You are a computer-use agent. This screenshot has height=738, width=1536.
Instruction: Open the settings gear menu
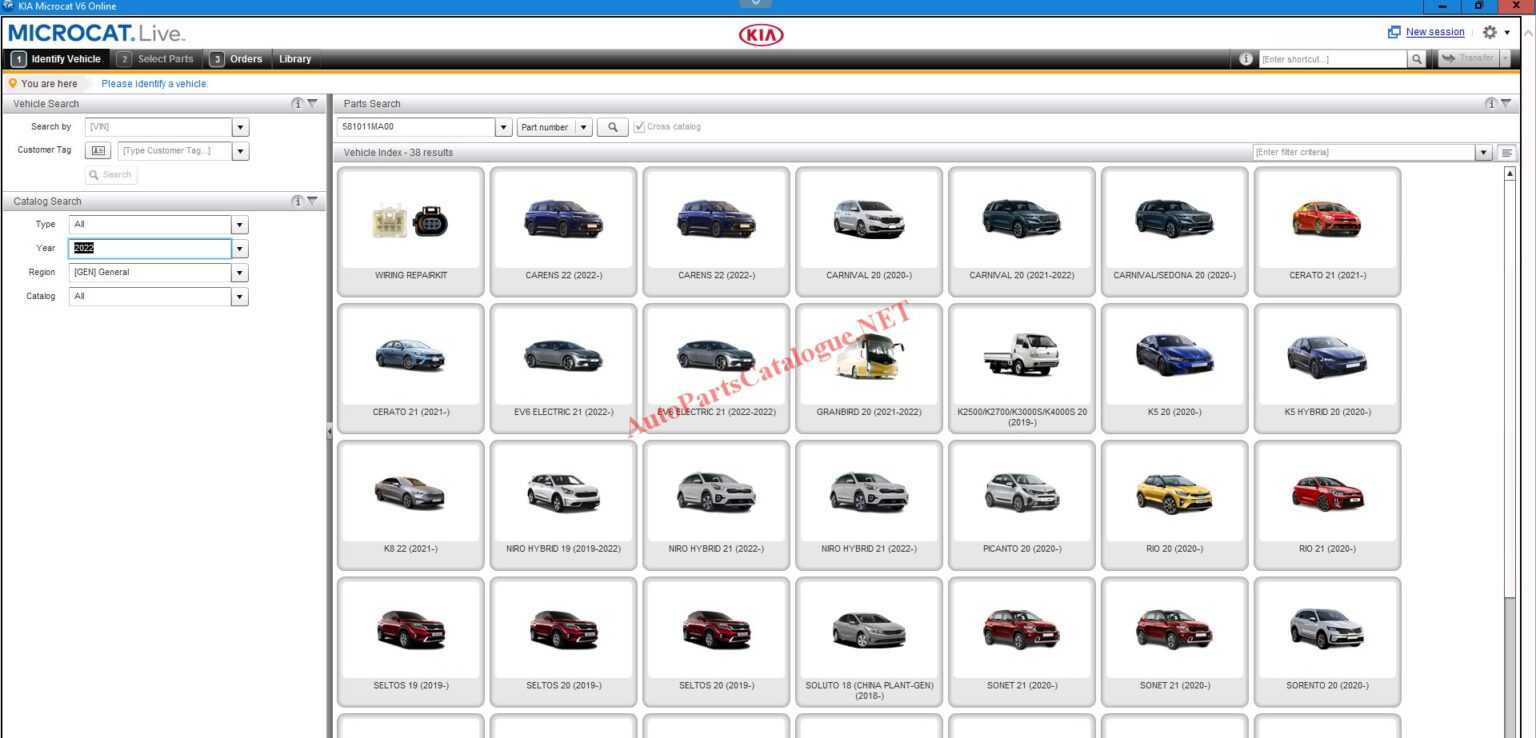pyautogui.click(x=1489, y=32)
